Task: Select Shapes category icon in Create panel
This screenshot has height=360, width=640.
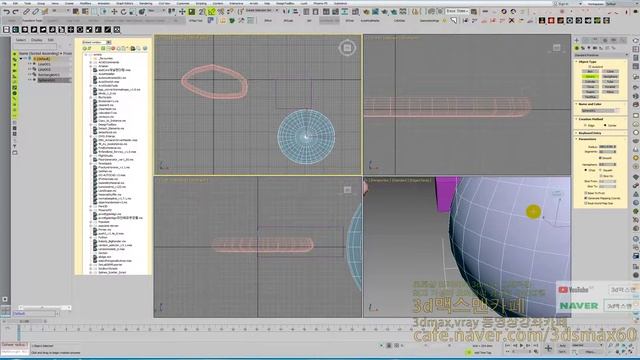Action: [x=583, y=48]
